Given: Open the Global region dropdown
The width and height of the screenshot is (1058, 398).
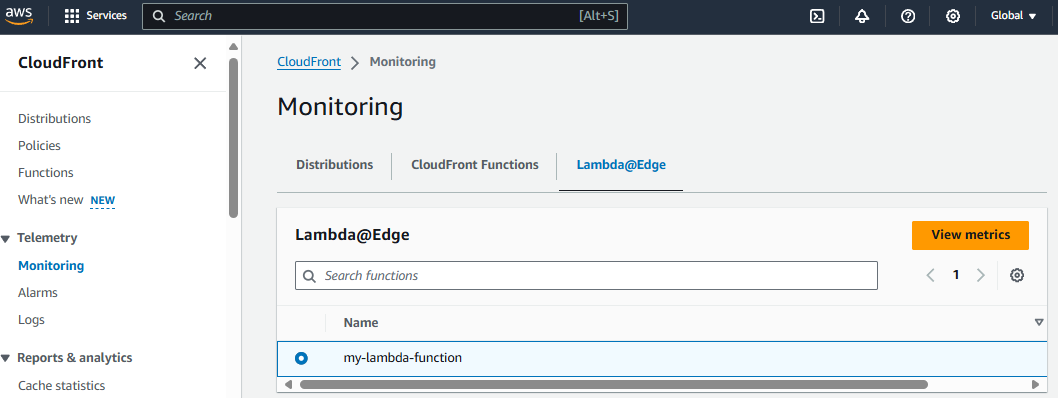Looking at the screenshot, I should point(1013,16).
